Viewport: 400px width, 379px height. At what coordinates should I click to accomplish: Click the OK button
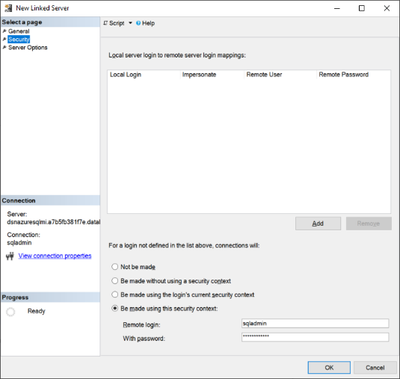[329, 368]
